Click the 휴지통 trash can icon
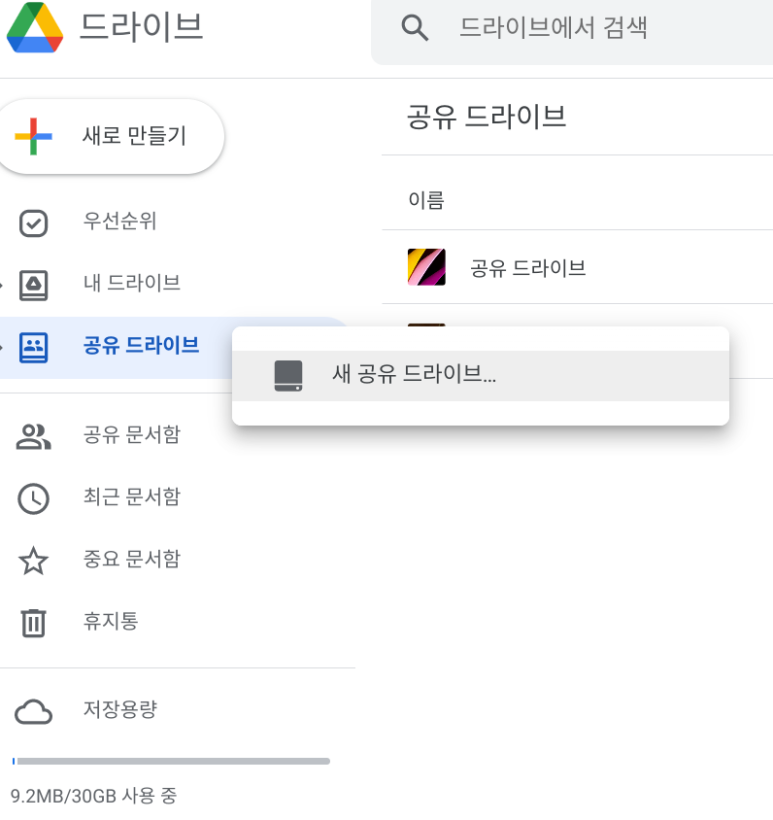Viewport: 773px width, 820px height. [x=33, y=623]
